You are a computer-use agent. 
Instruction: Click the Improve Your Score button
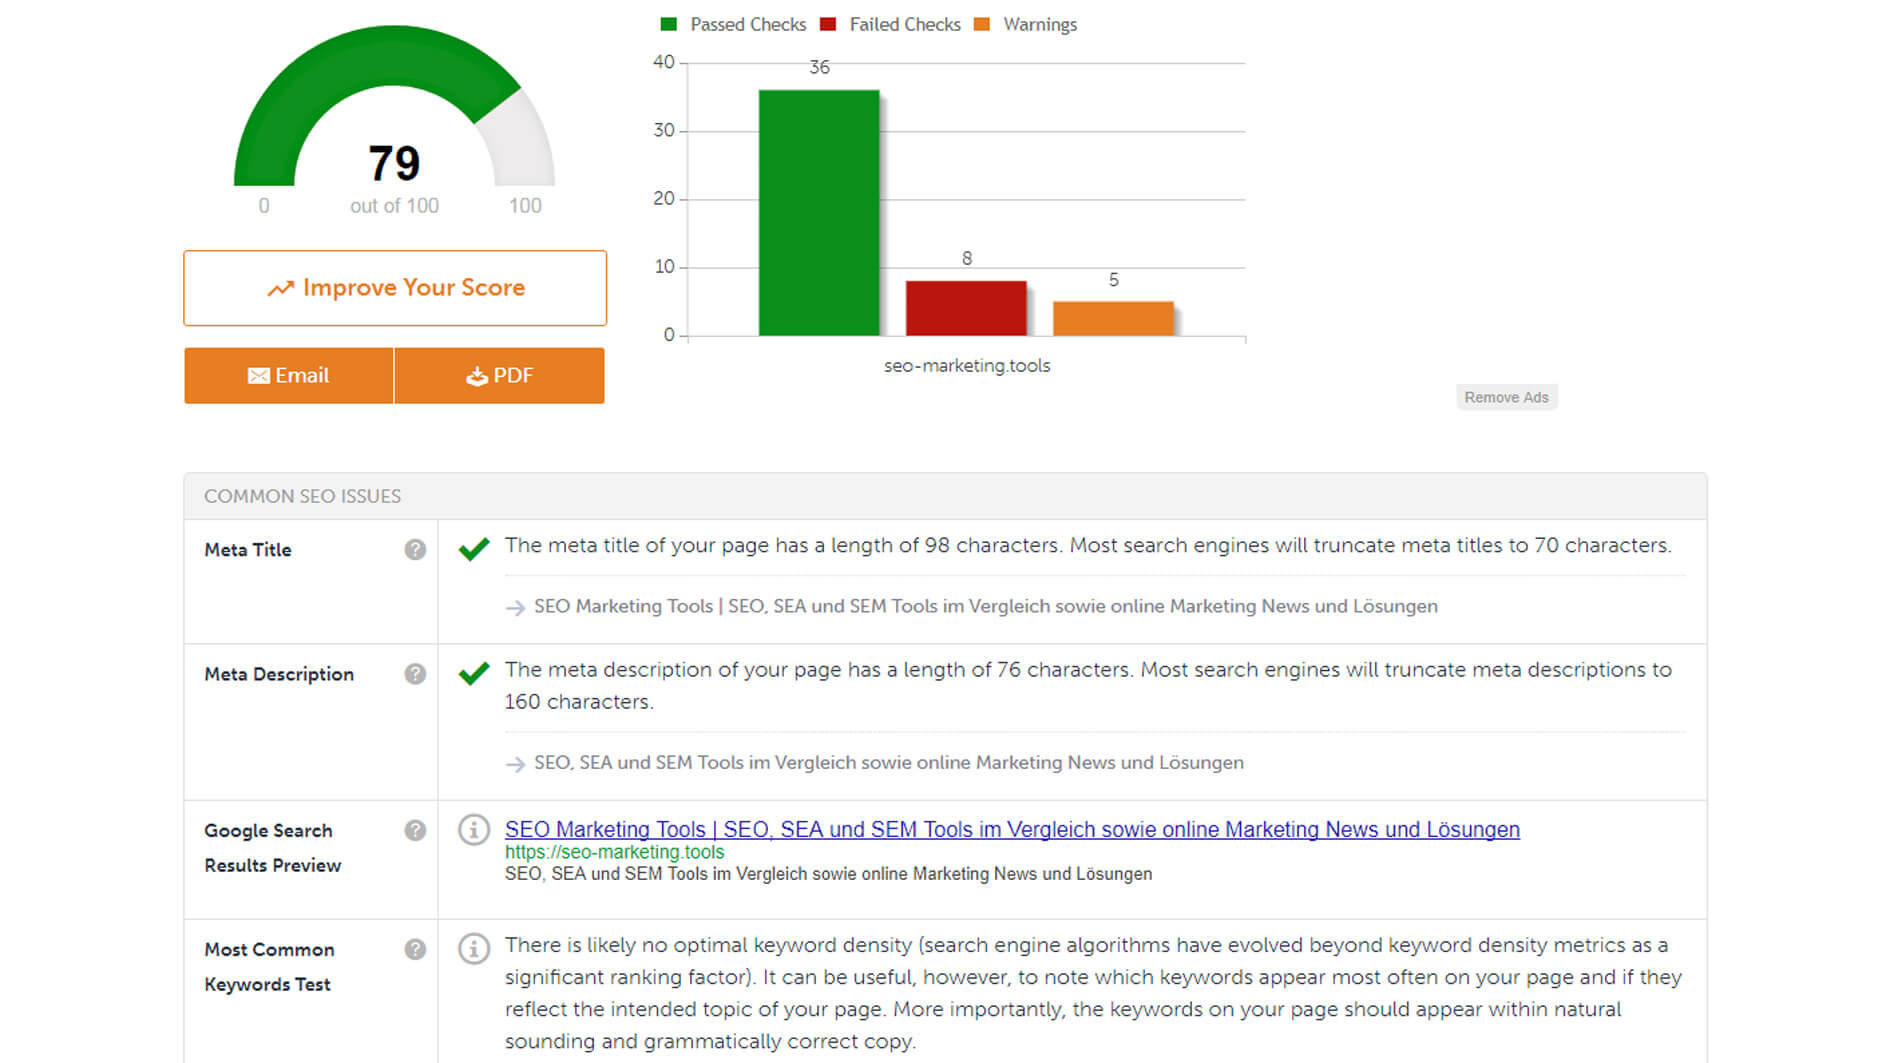tap(395, 288)
